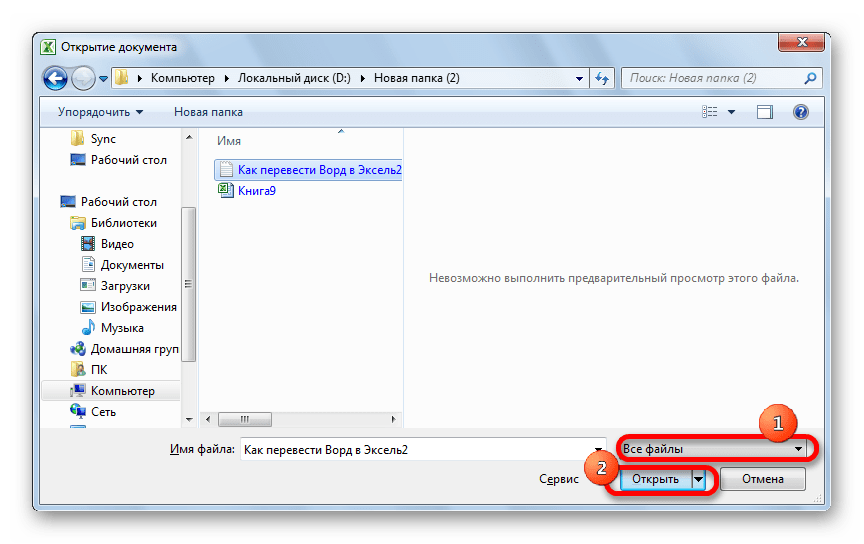The image size is (864, 544).
Task: Click the sidebar scroll up arrow
Action: [189, 137]
